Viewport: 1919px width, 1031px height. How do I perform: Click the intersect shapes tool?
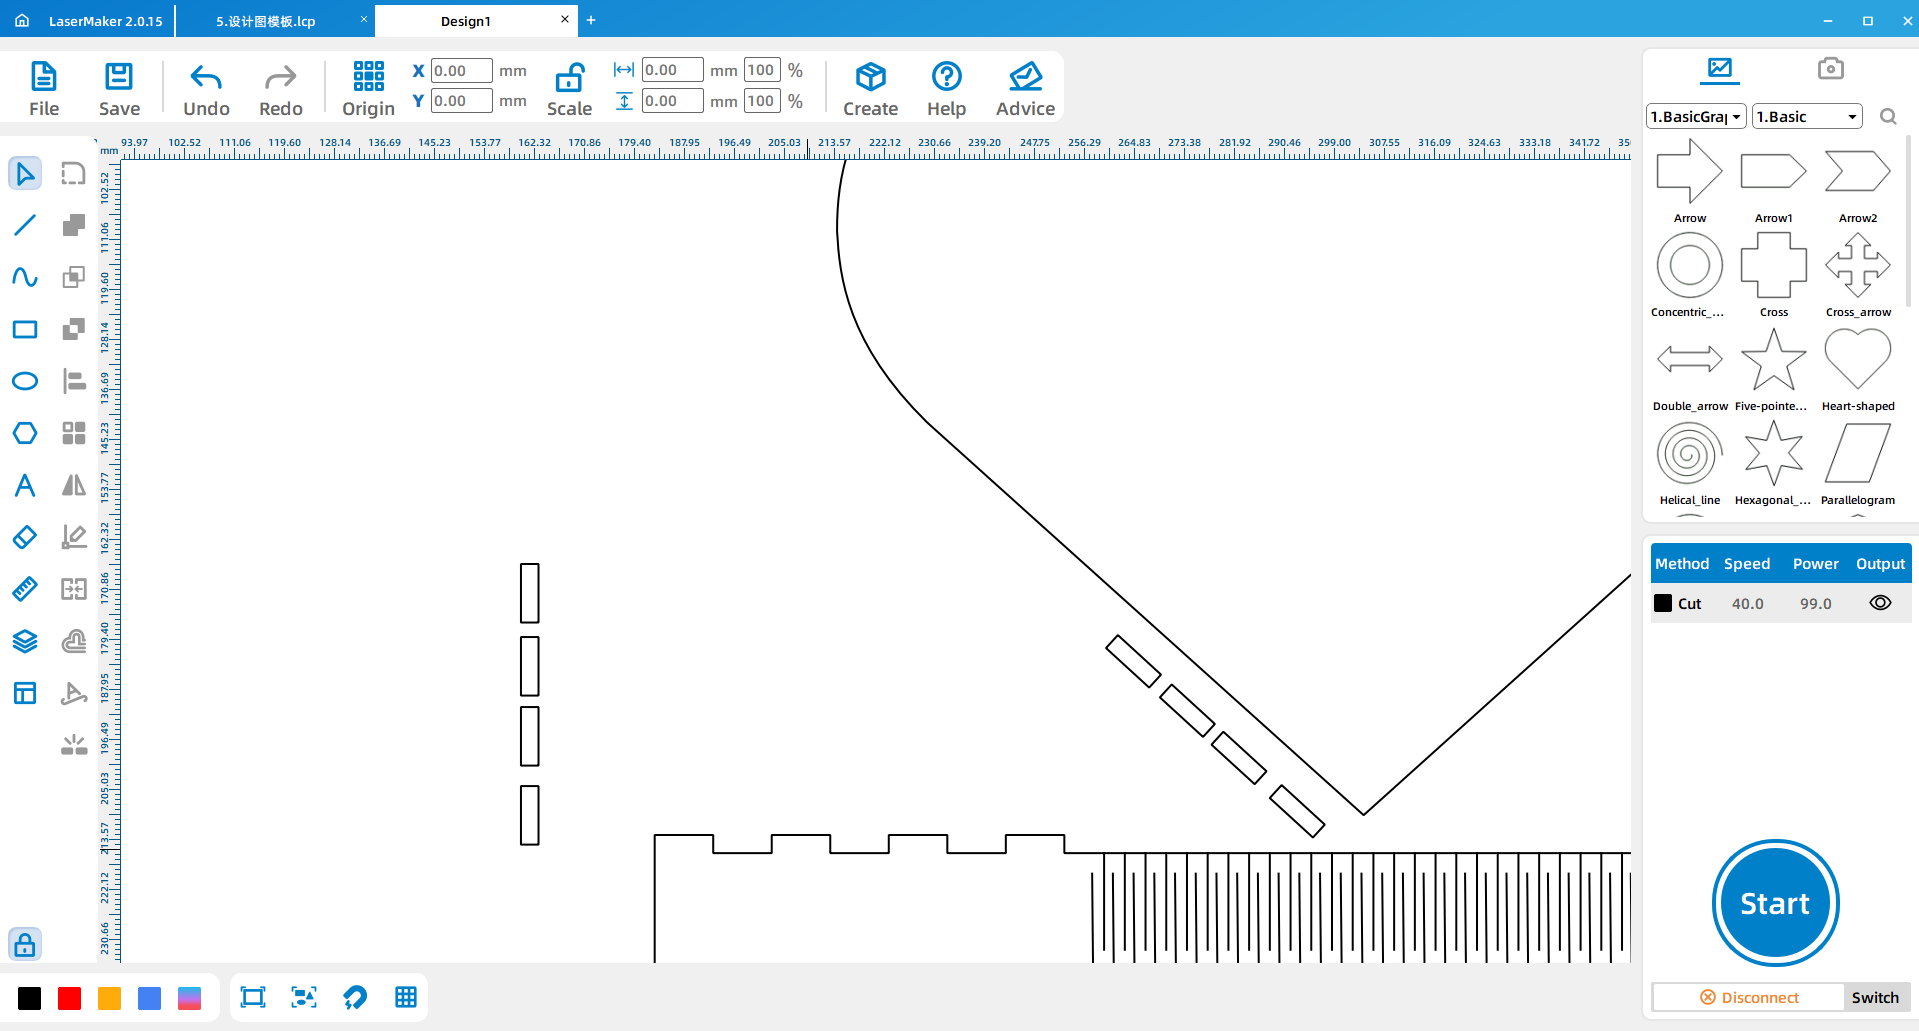pos(73,277)
